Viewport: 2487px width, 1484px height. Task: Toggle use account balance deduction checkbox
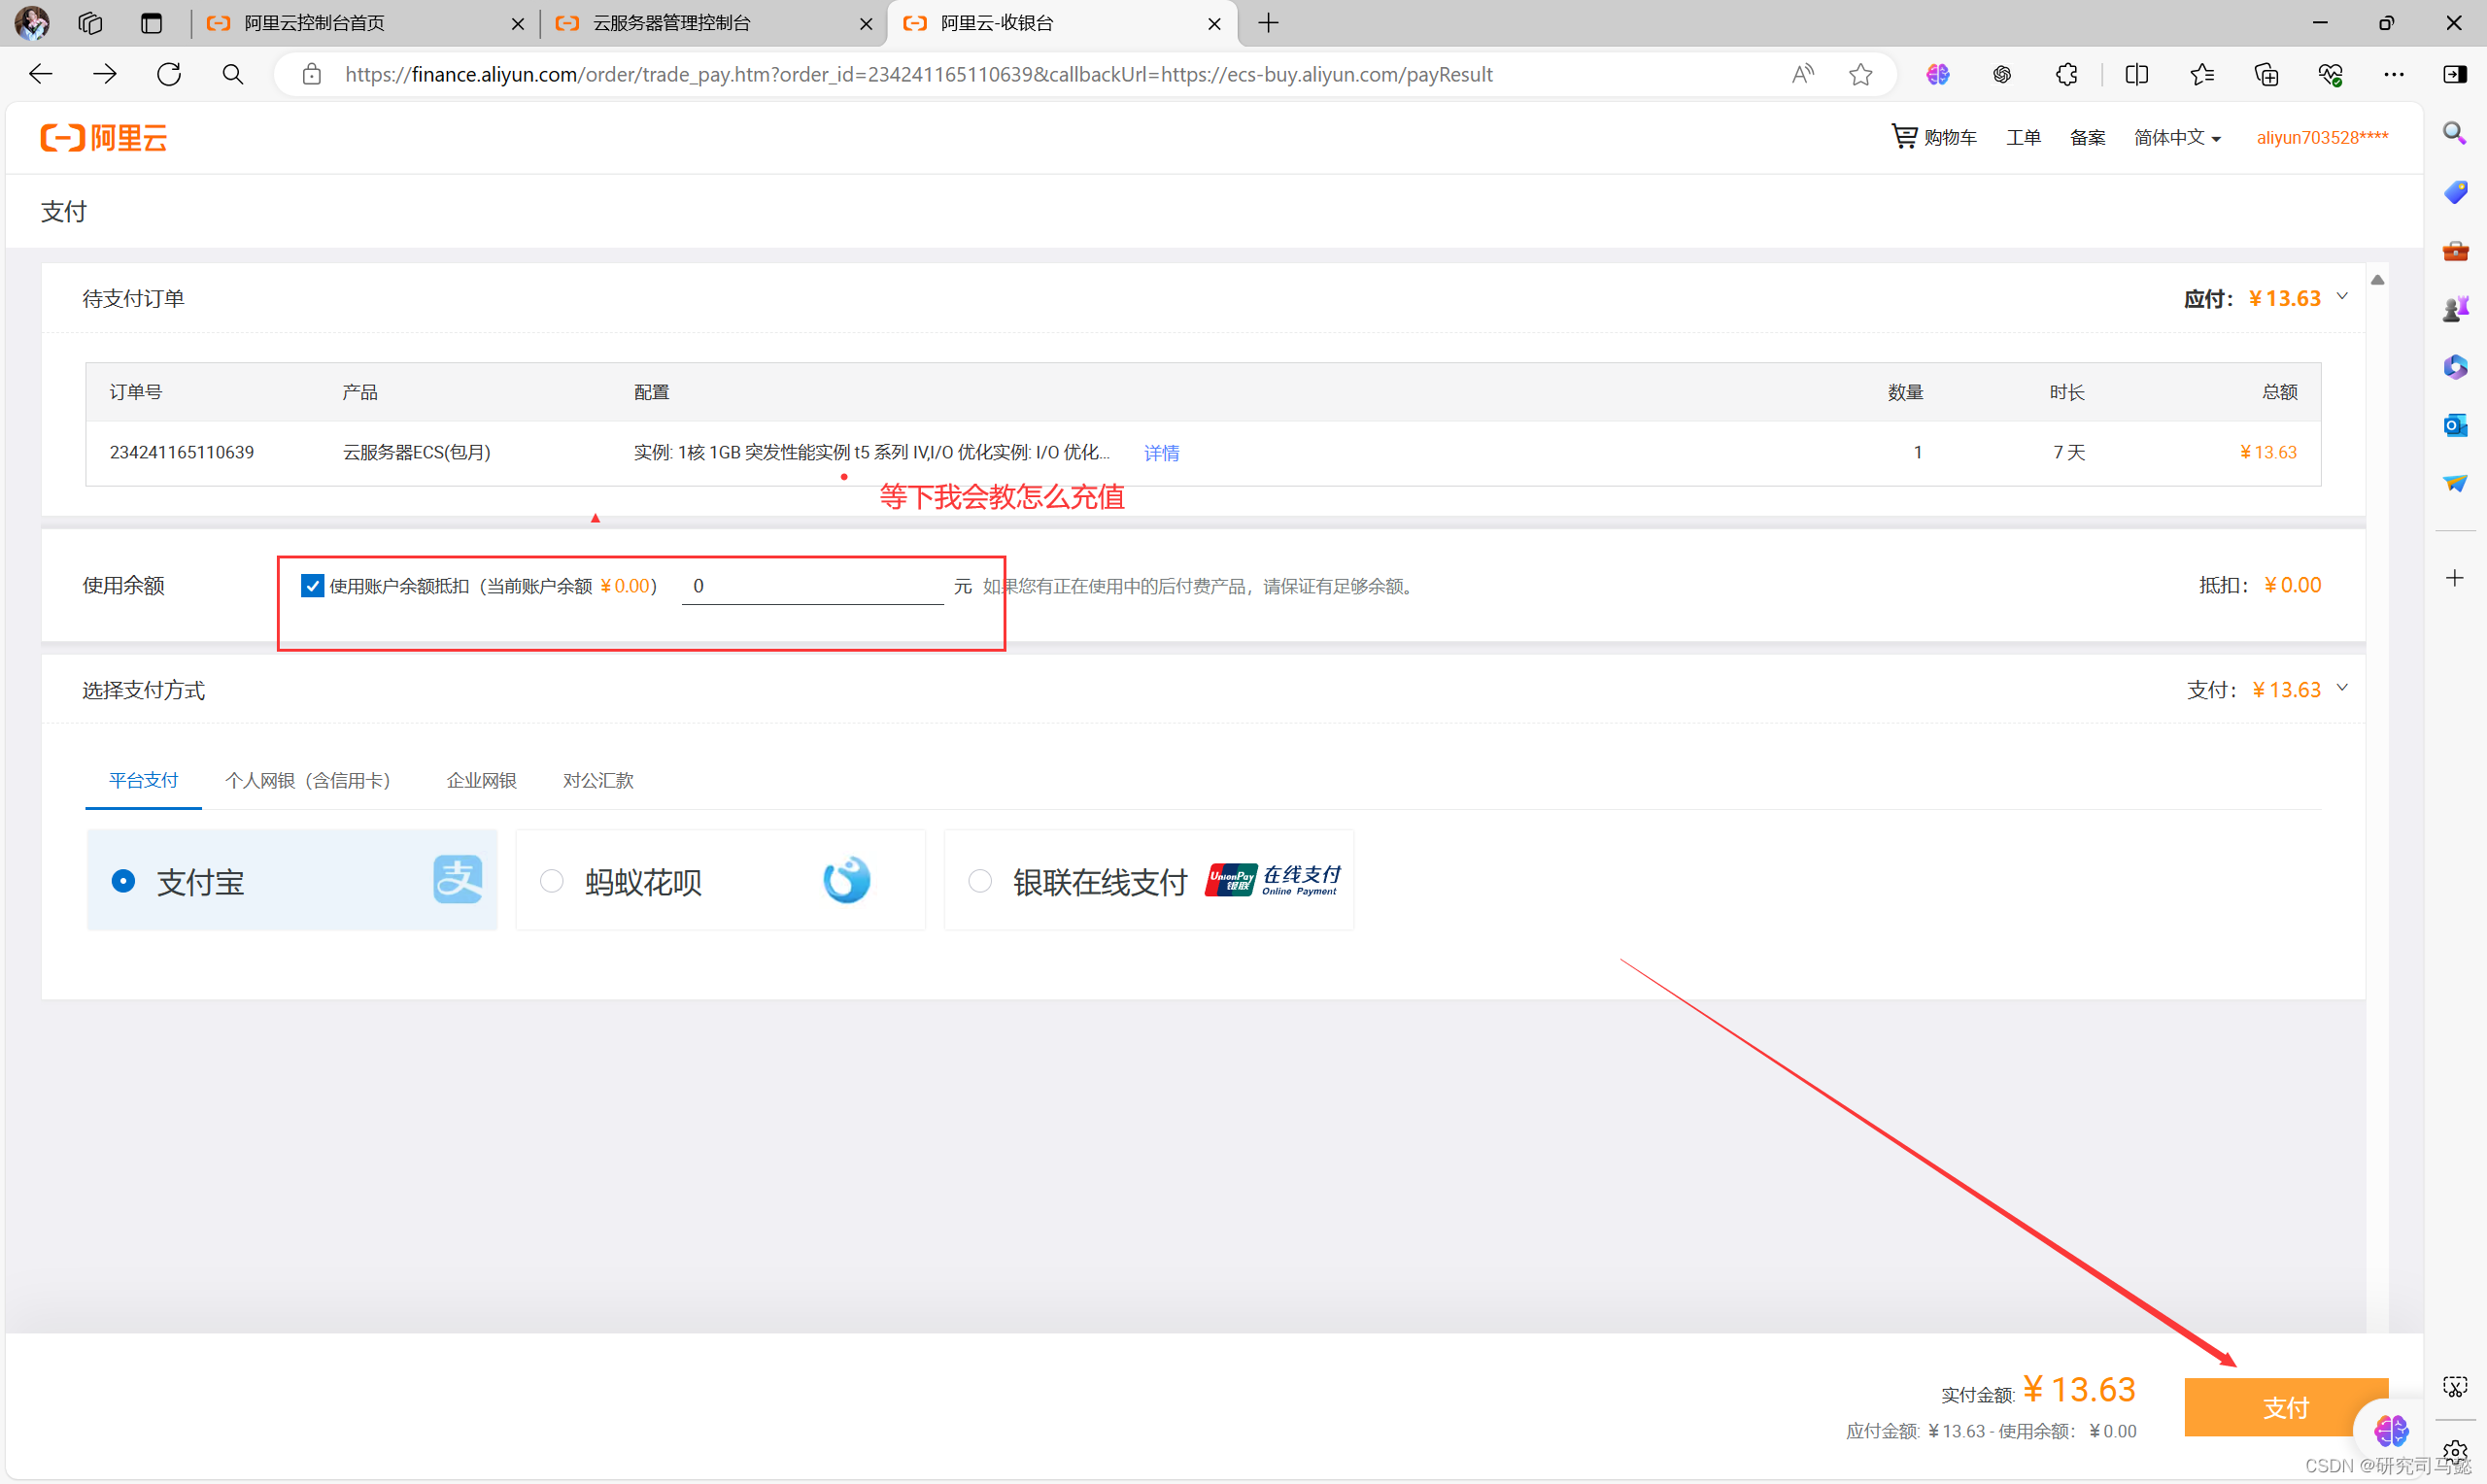point(312,586)
